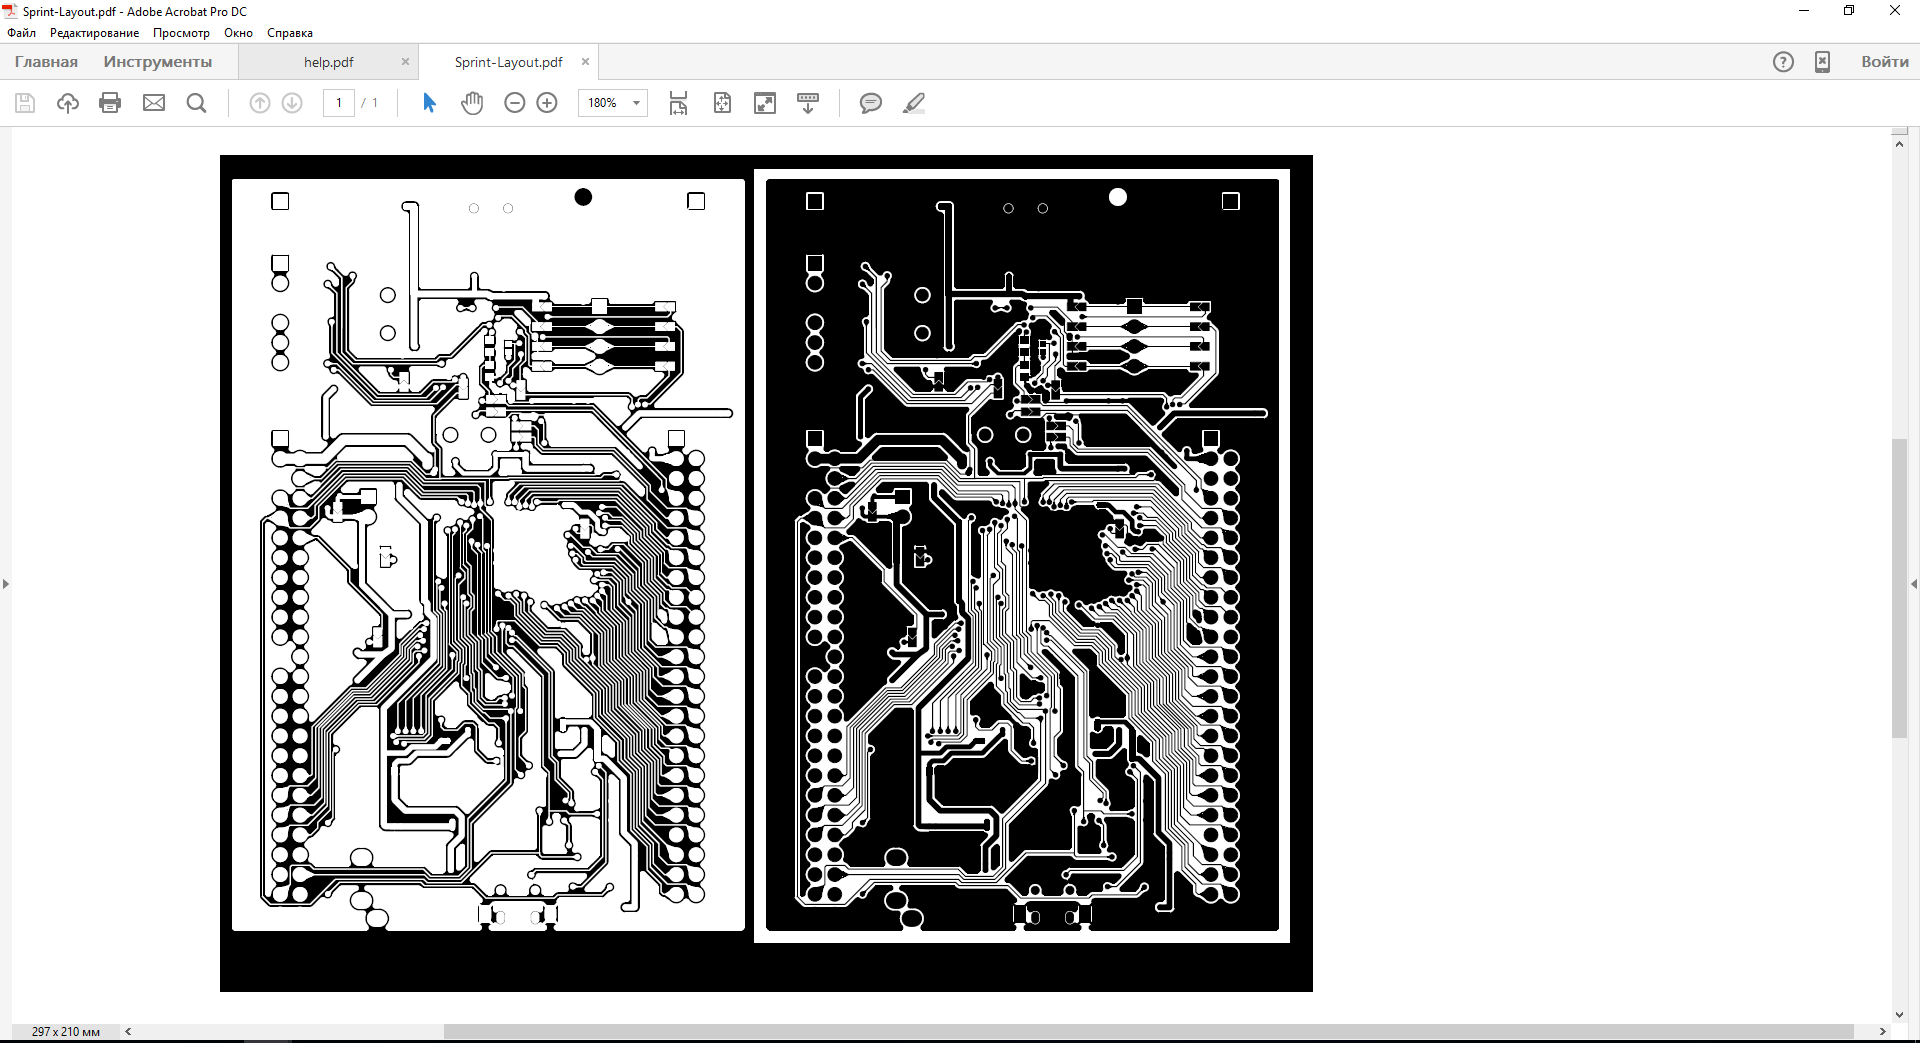Click the 297 x 210 мм page size label
Viewport: 1920px width, 1043px height.
point(66,1031)
